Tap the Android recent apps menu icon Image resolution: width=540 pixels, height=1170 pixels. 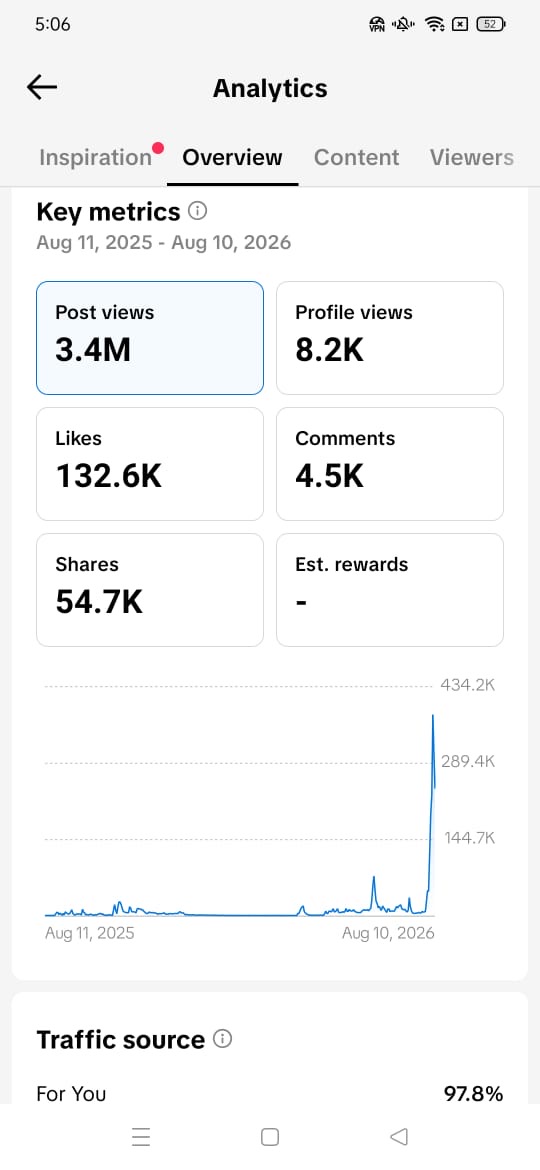coord(141,1136)
